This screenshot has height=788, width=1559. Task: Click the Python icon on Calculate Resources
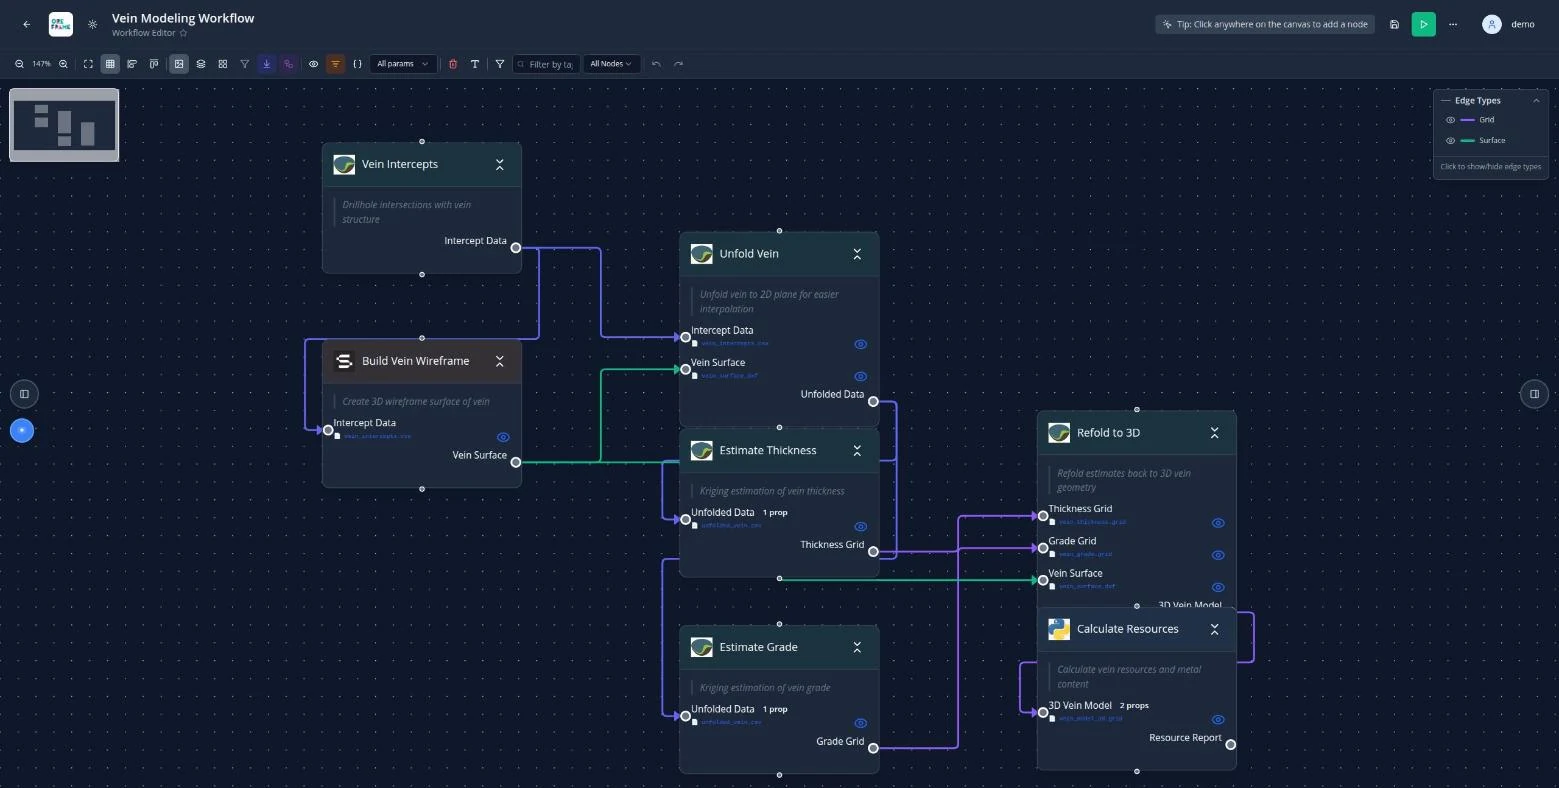pyautogui.click(x=1059, y=629)
